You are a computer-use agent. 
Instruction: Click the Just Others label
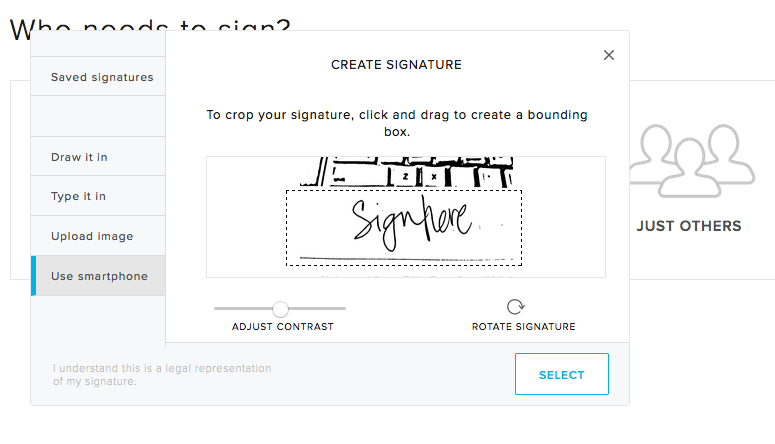tap(689, 226)
